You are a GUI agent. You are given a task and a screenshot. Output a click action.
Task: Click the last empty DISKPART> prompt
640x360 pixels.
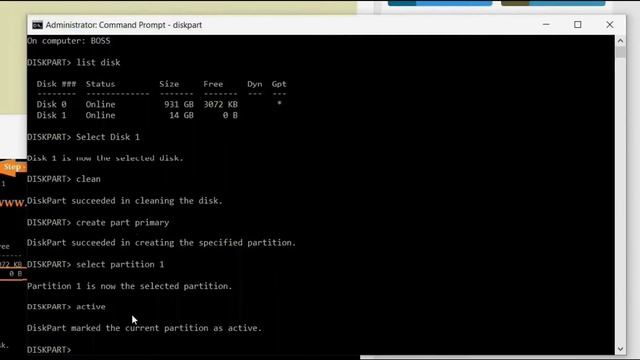tap(49, 350)
